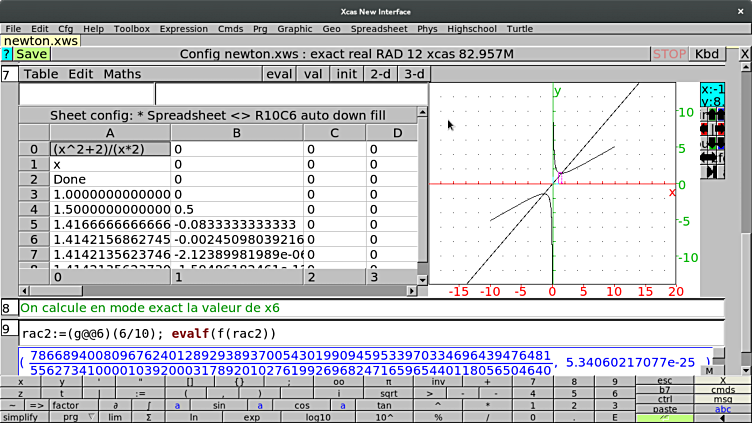This screenshot has height=423, width=752.
Task: Toggle the Kbd on-screen keyboard button
Action: 707,54
